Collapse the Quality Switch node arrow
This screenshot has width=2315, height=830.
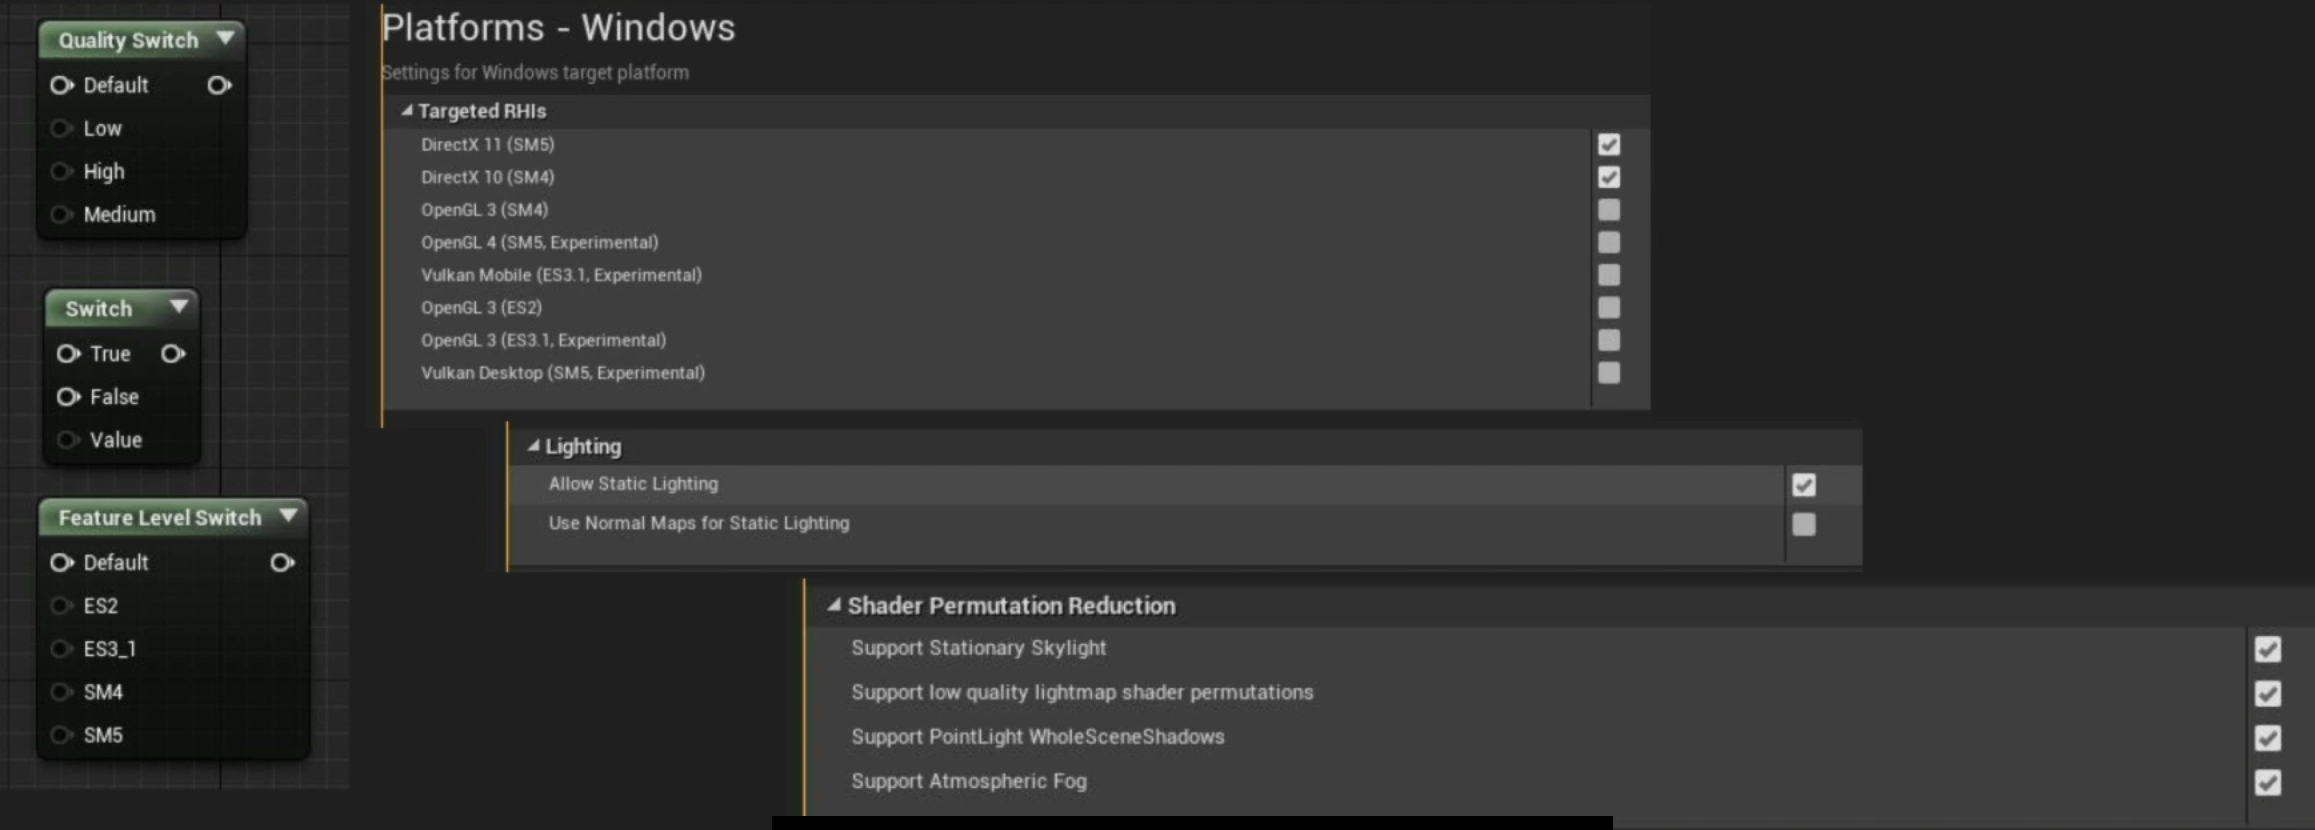(x=226, y=38)
